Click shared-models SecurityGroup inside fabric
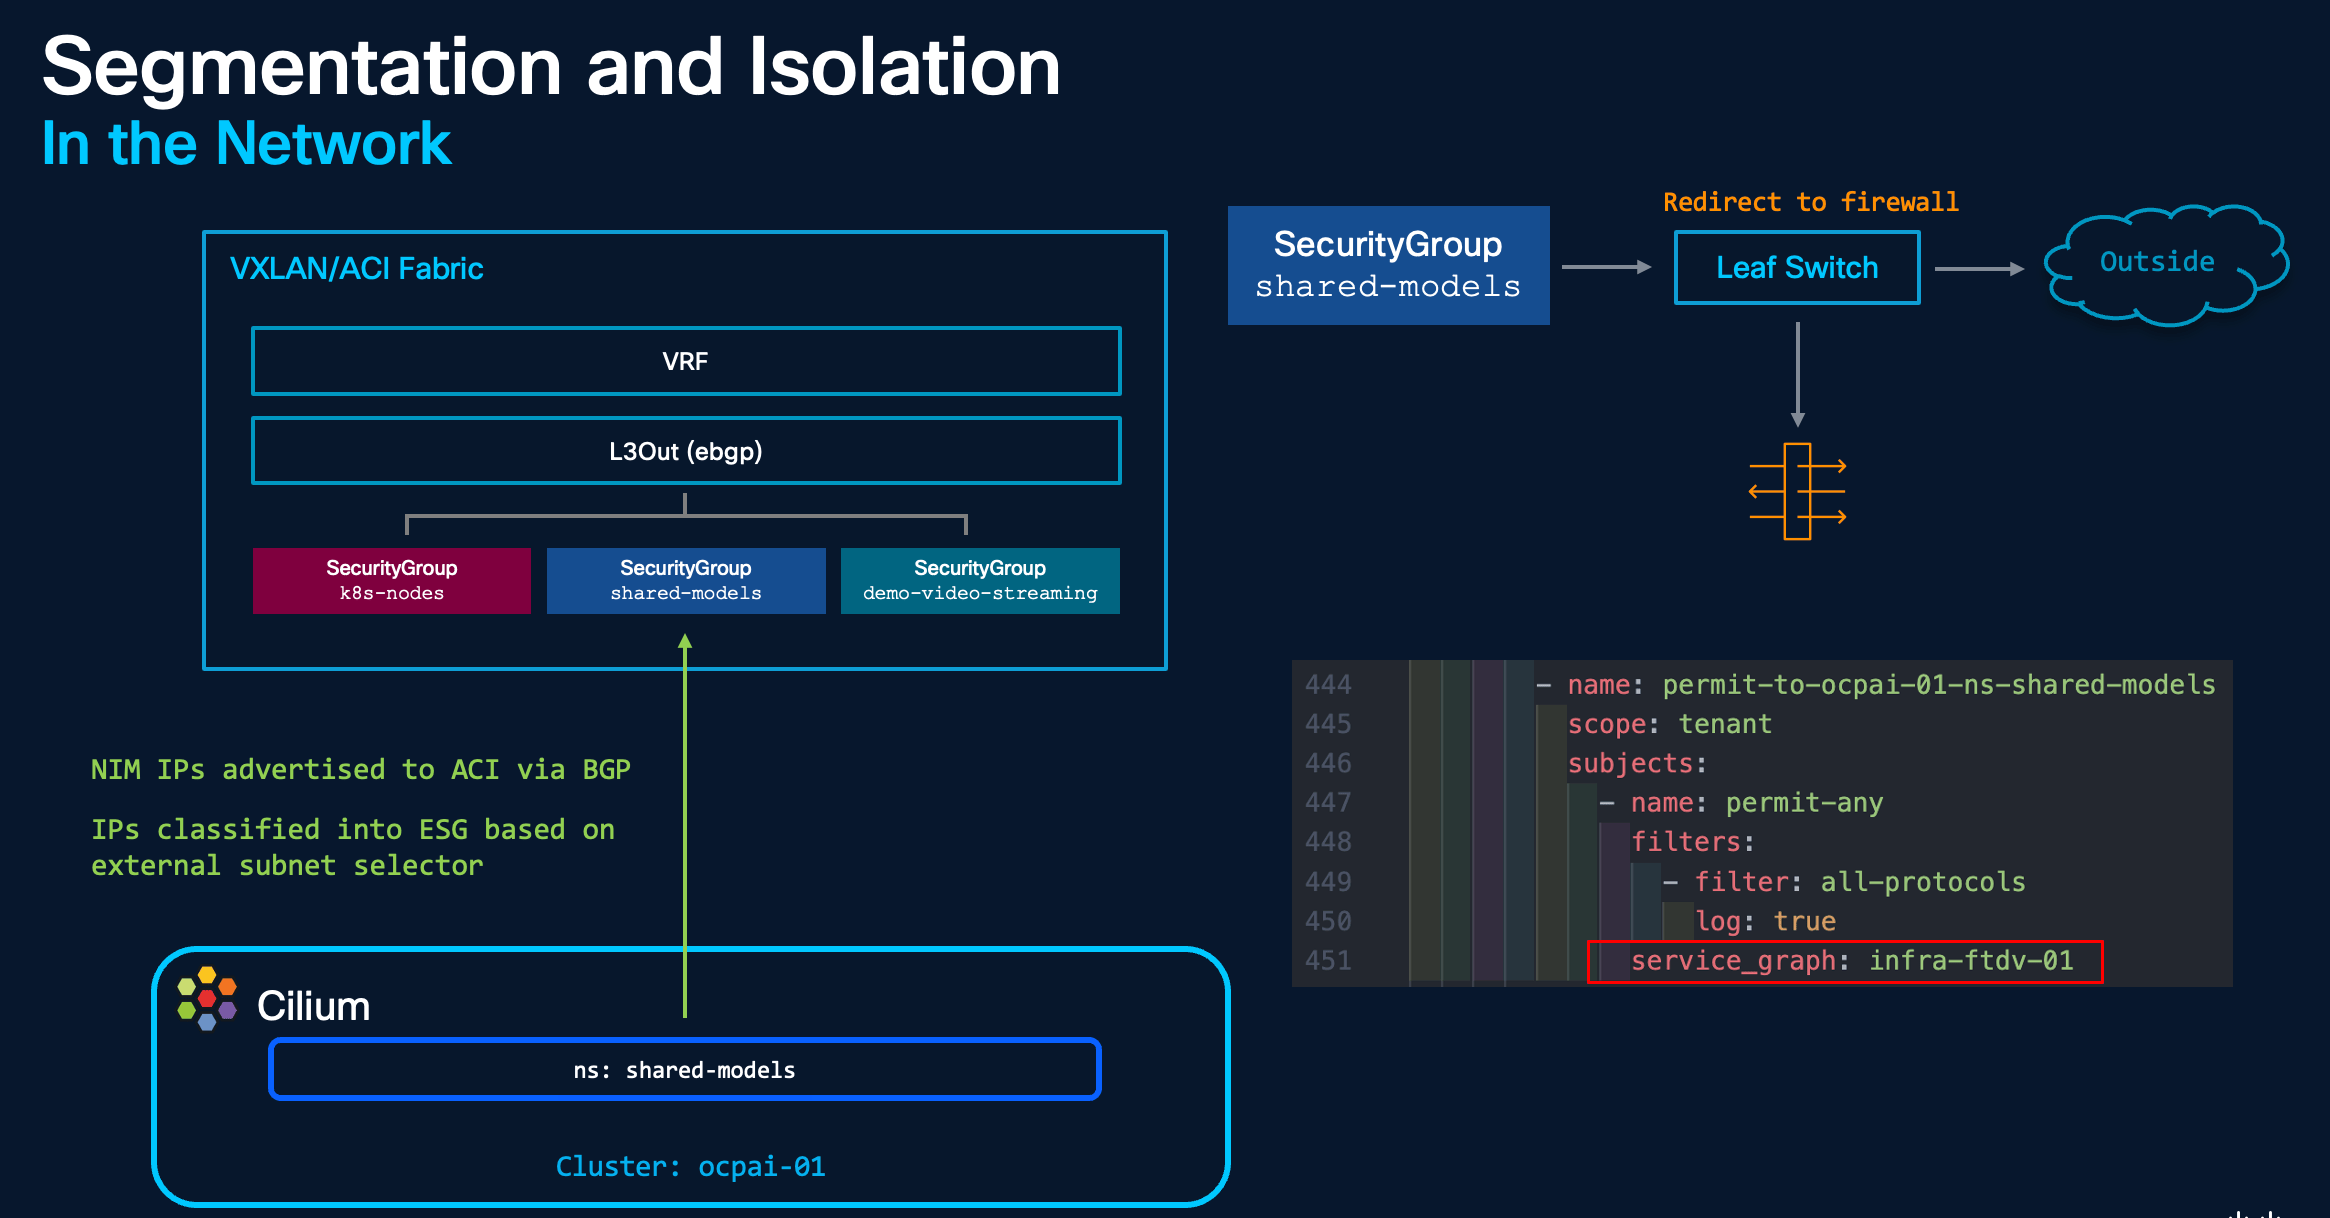 [x=686, y=580]
